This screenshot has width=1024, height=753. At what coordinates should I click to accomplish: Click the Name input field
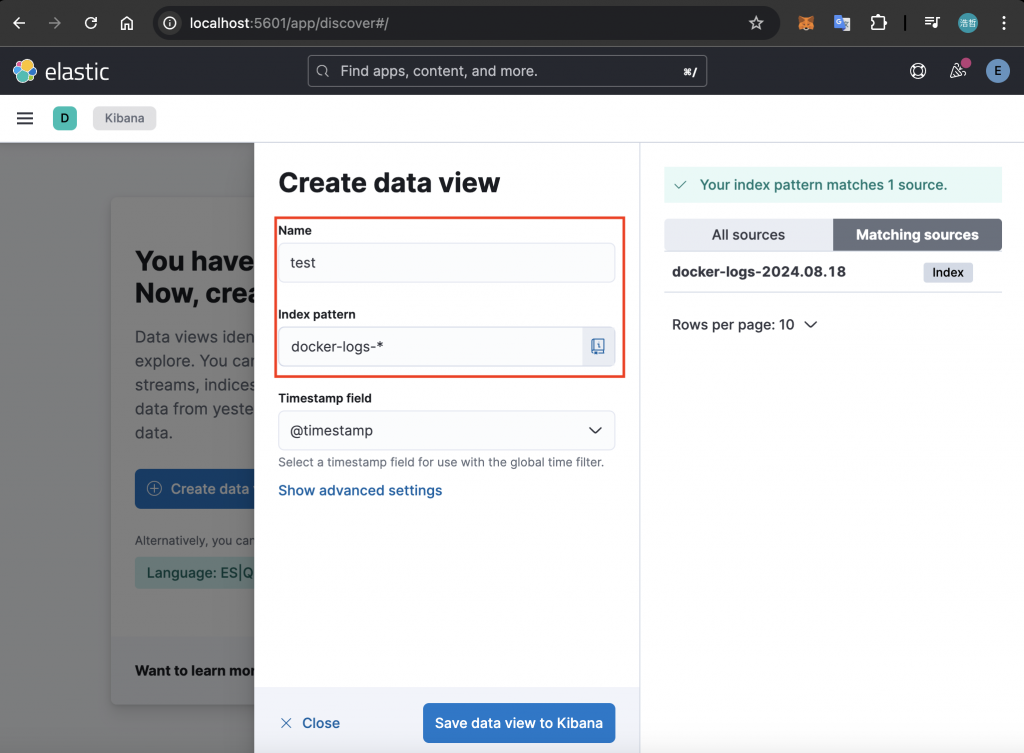[x=446, y=263]
